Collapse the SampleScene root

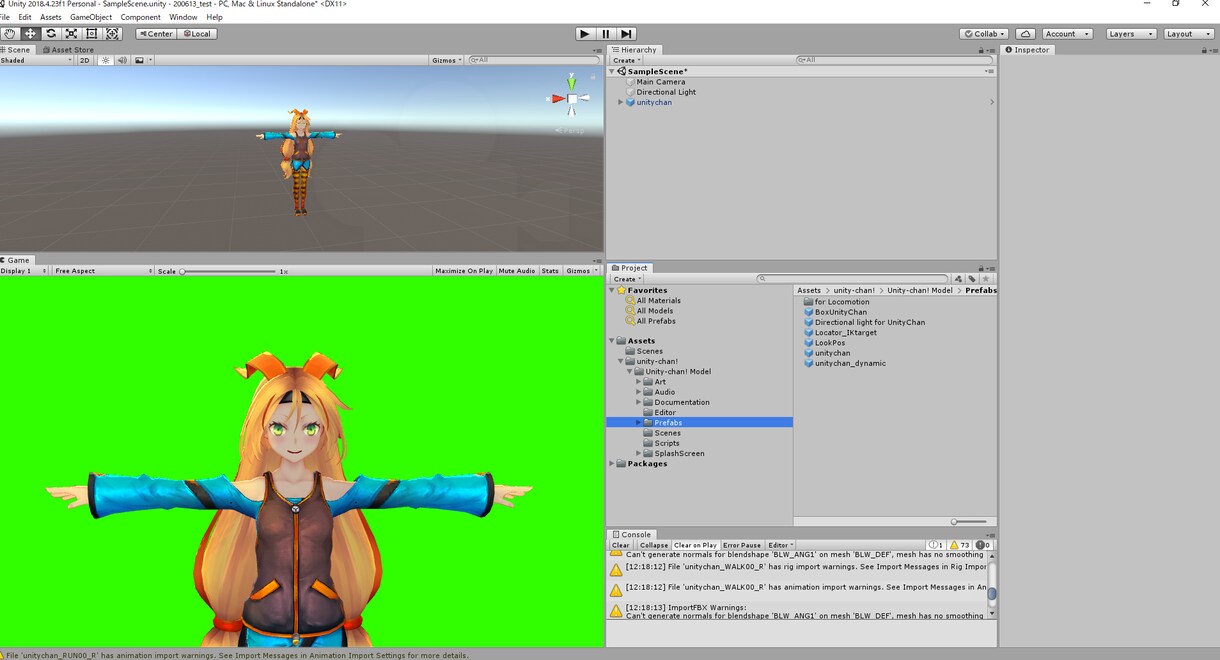tap(612, 72)
